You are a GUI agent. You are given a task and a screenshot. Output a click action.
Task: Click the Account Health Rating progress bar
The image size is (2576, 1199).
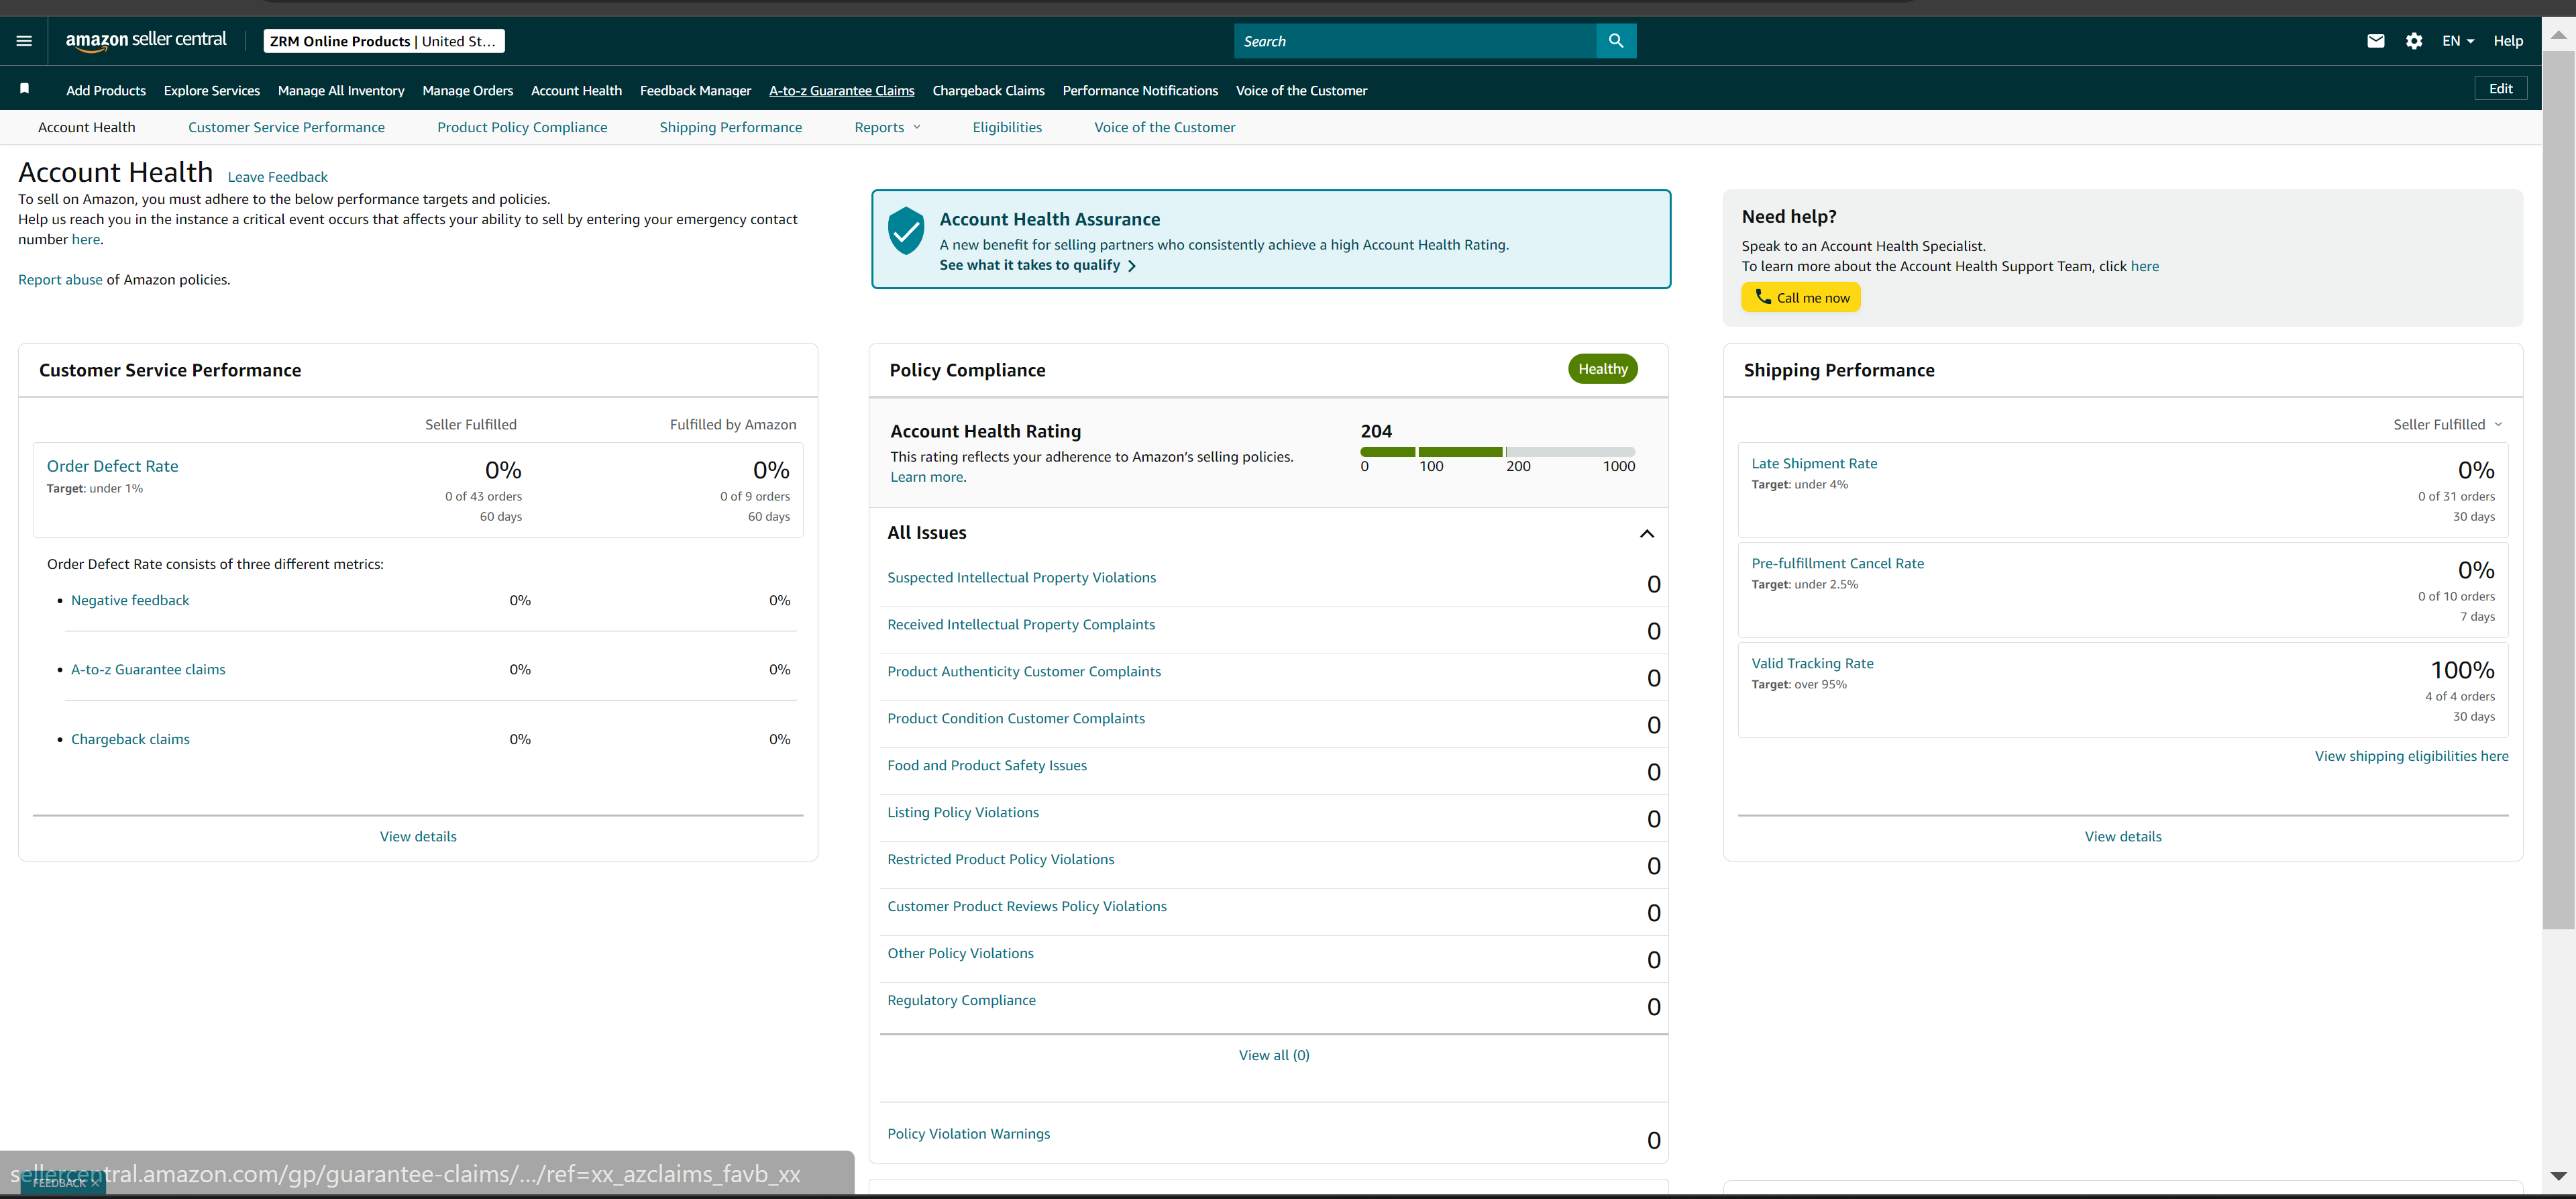pos(1498,452)
